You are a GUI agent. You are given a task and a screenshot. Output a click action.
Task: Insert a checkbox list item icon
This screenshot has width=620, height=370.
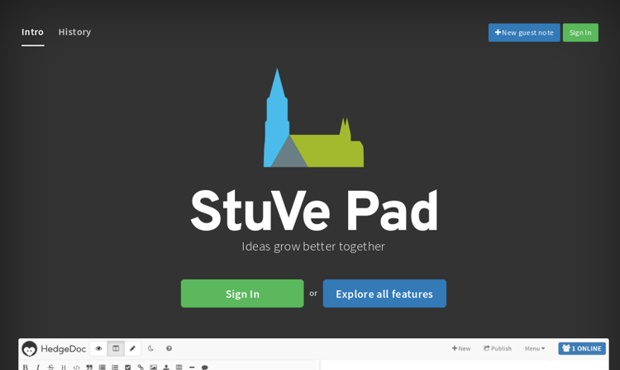click(128, 367)
